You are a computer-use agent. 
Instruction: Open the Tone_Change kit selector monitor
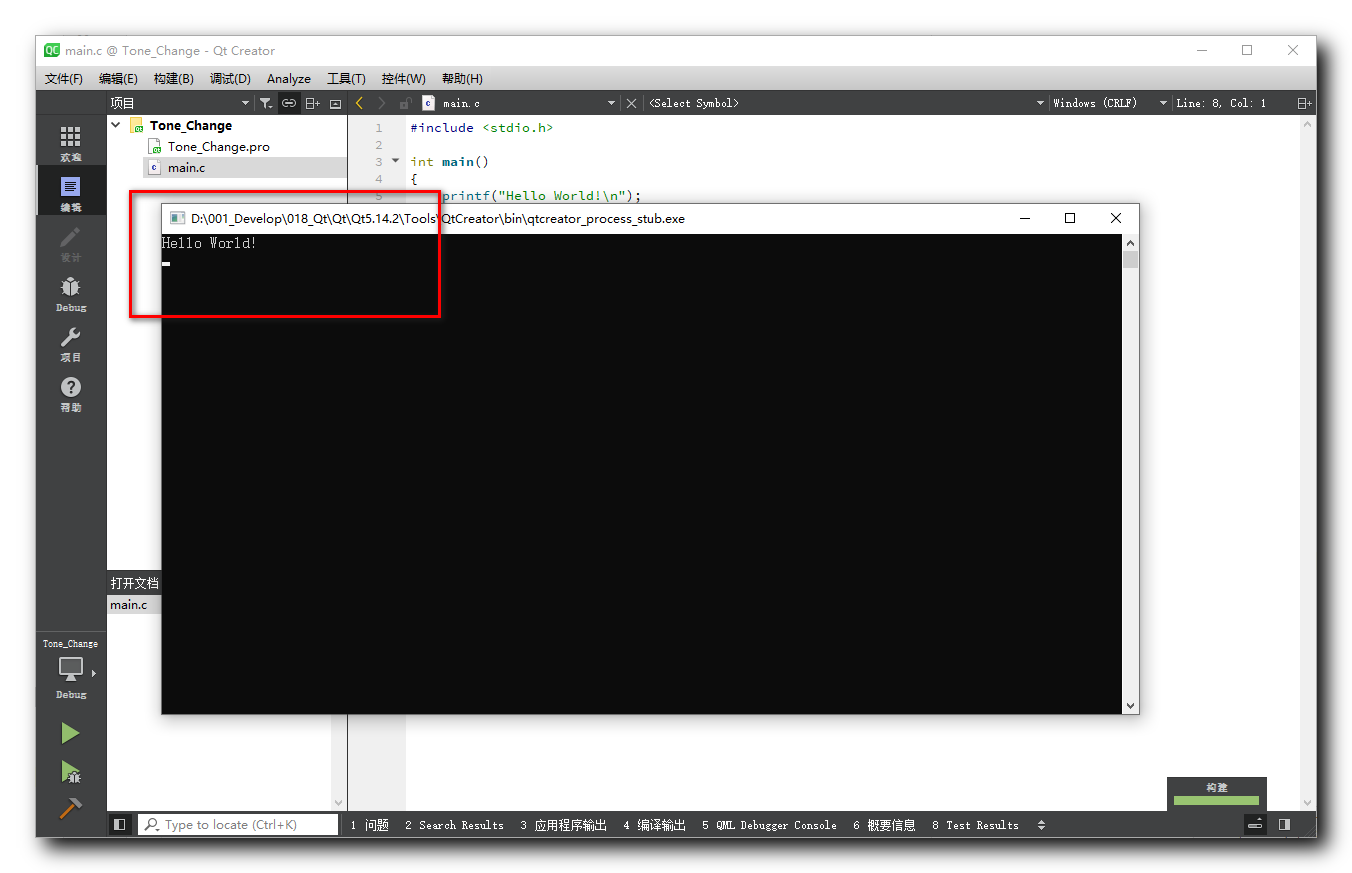point(71,669)
